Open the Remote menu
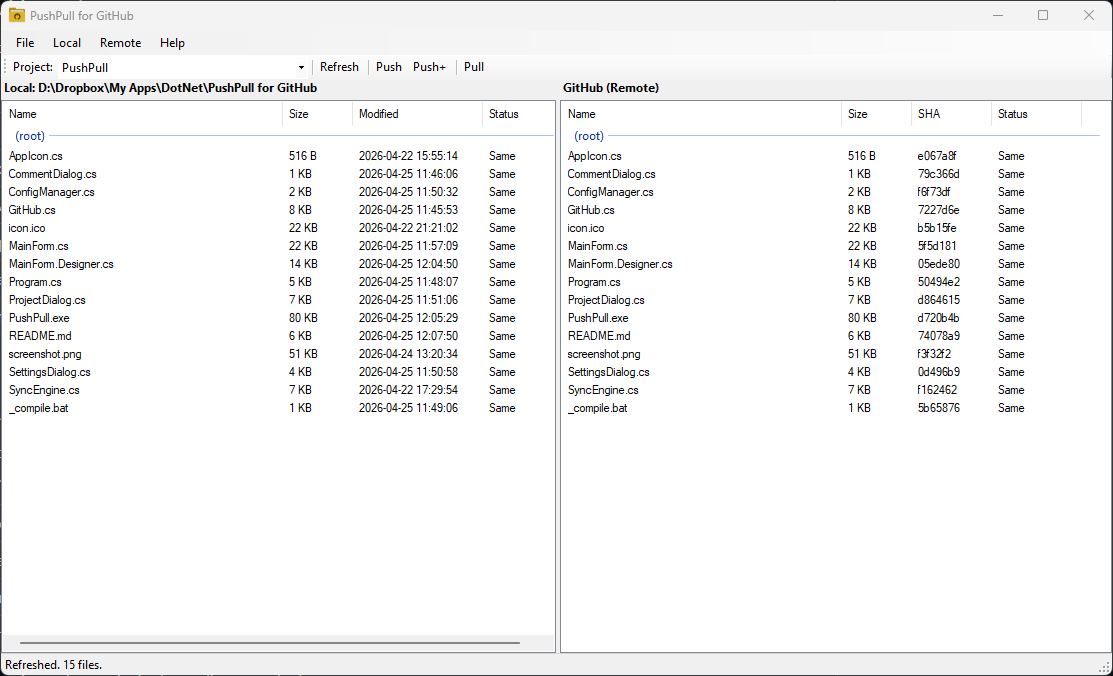Image resolution: width=1113 pixels, height=676 pixels. 121,43
